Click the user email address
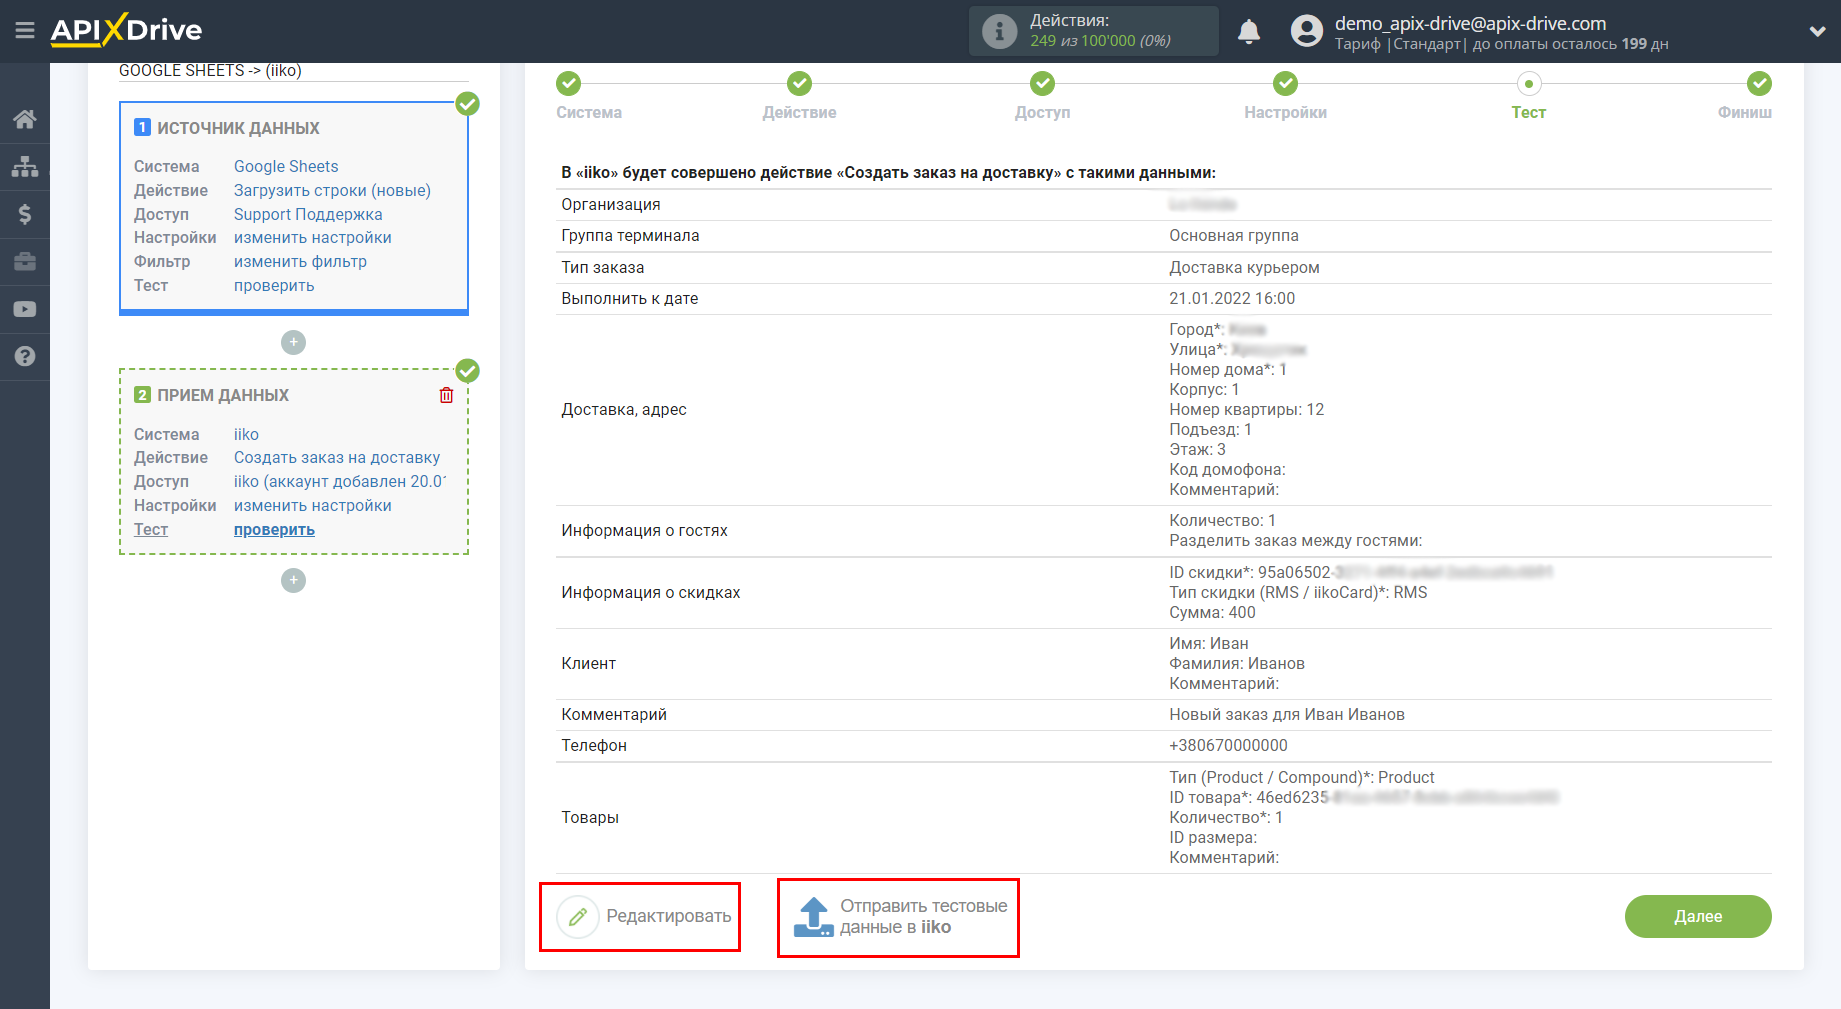 tap(1470, 23)
